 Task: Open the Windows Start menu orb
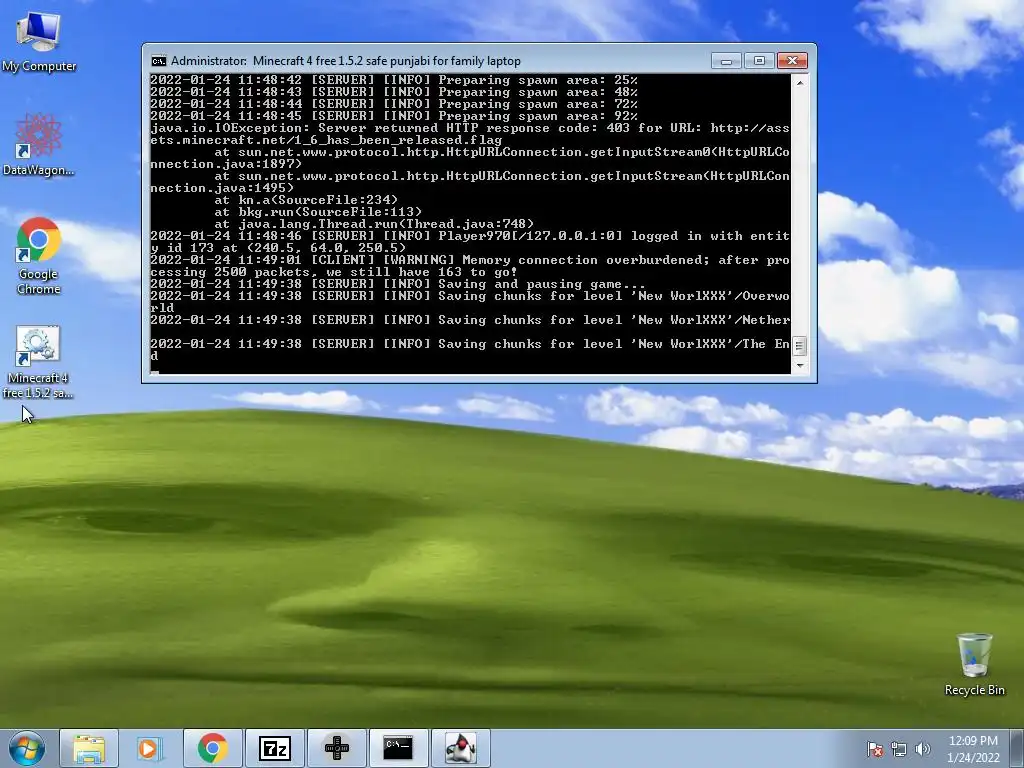pyautogui.click(x=27, y=748)
